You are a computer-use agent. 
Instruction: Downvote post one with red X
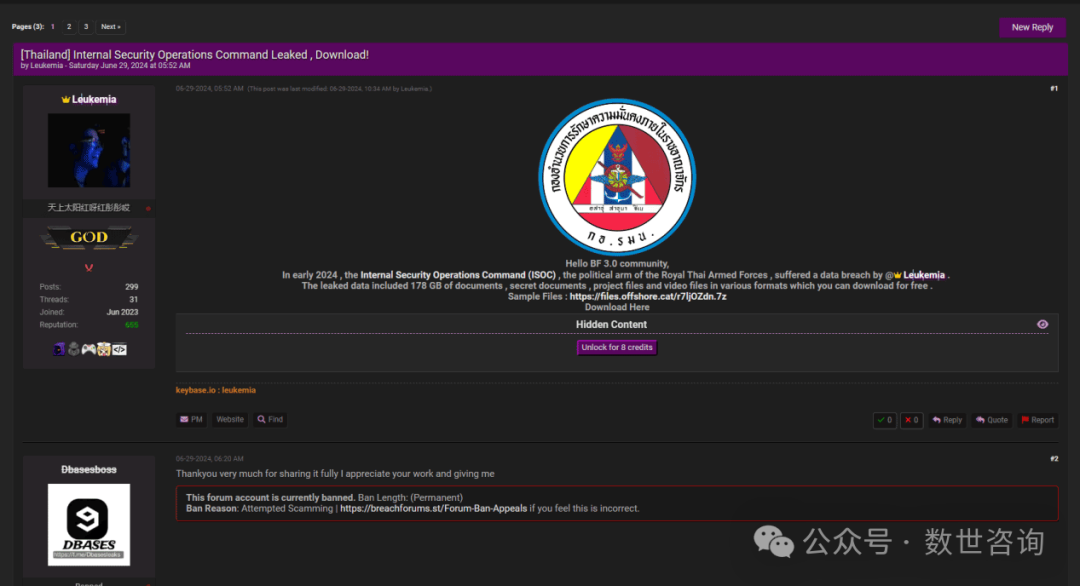(x=911, y=419)
